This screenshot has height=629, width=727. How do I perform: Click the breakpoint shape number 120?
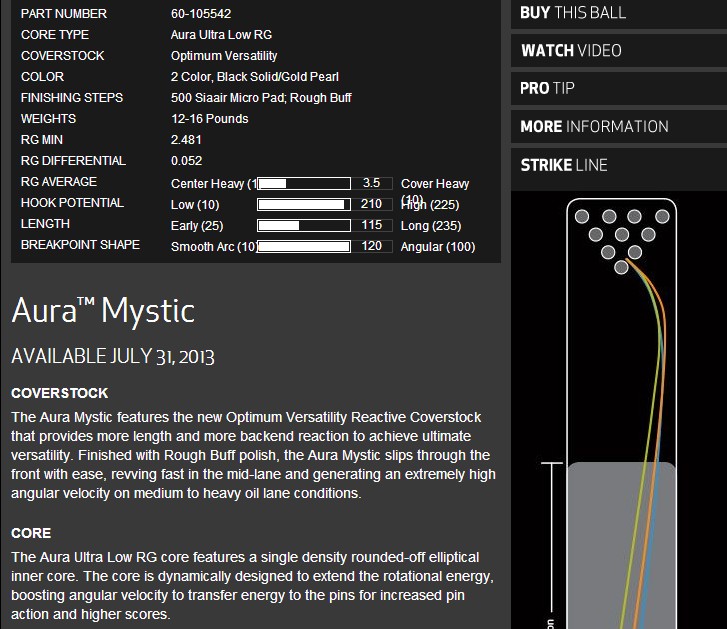371,246
